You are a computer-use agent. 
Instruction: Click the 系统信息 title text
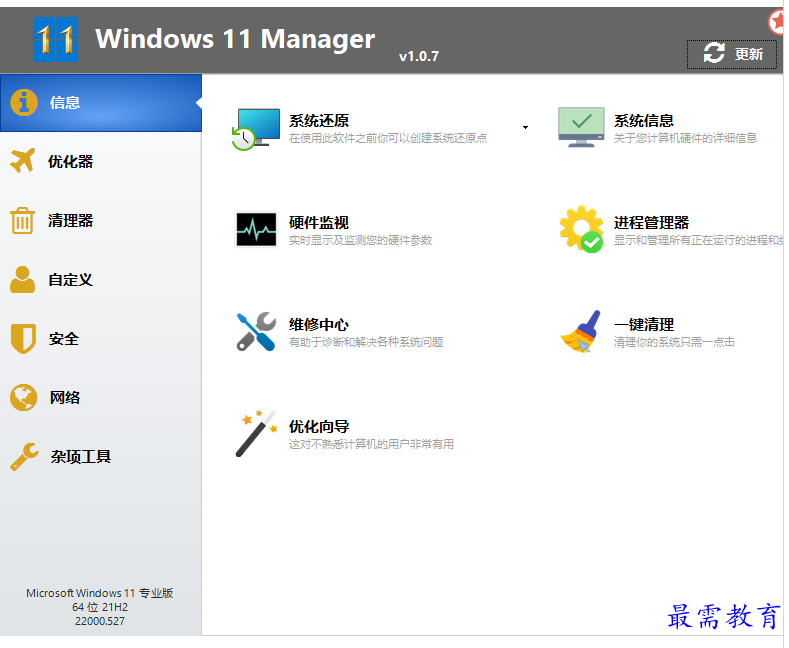(x=644, y=121)
